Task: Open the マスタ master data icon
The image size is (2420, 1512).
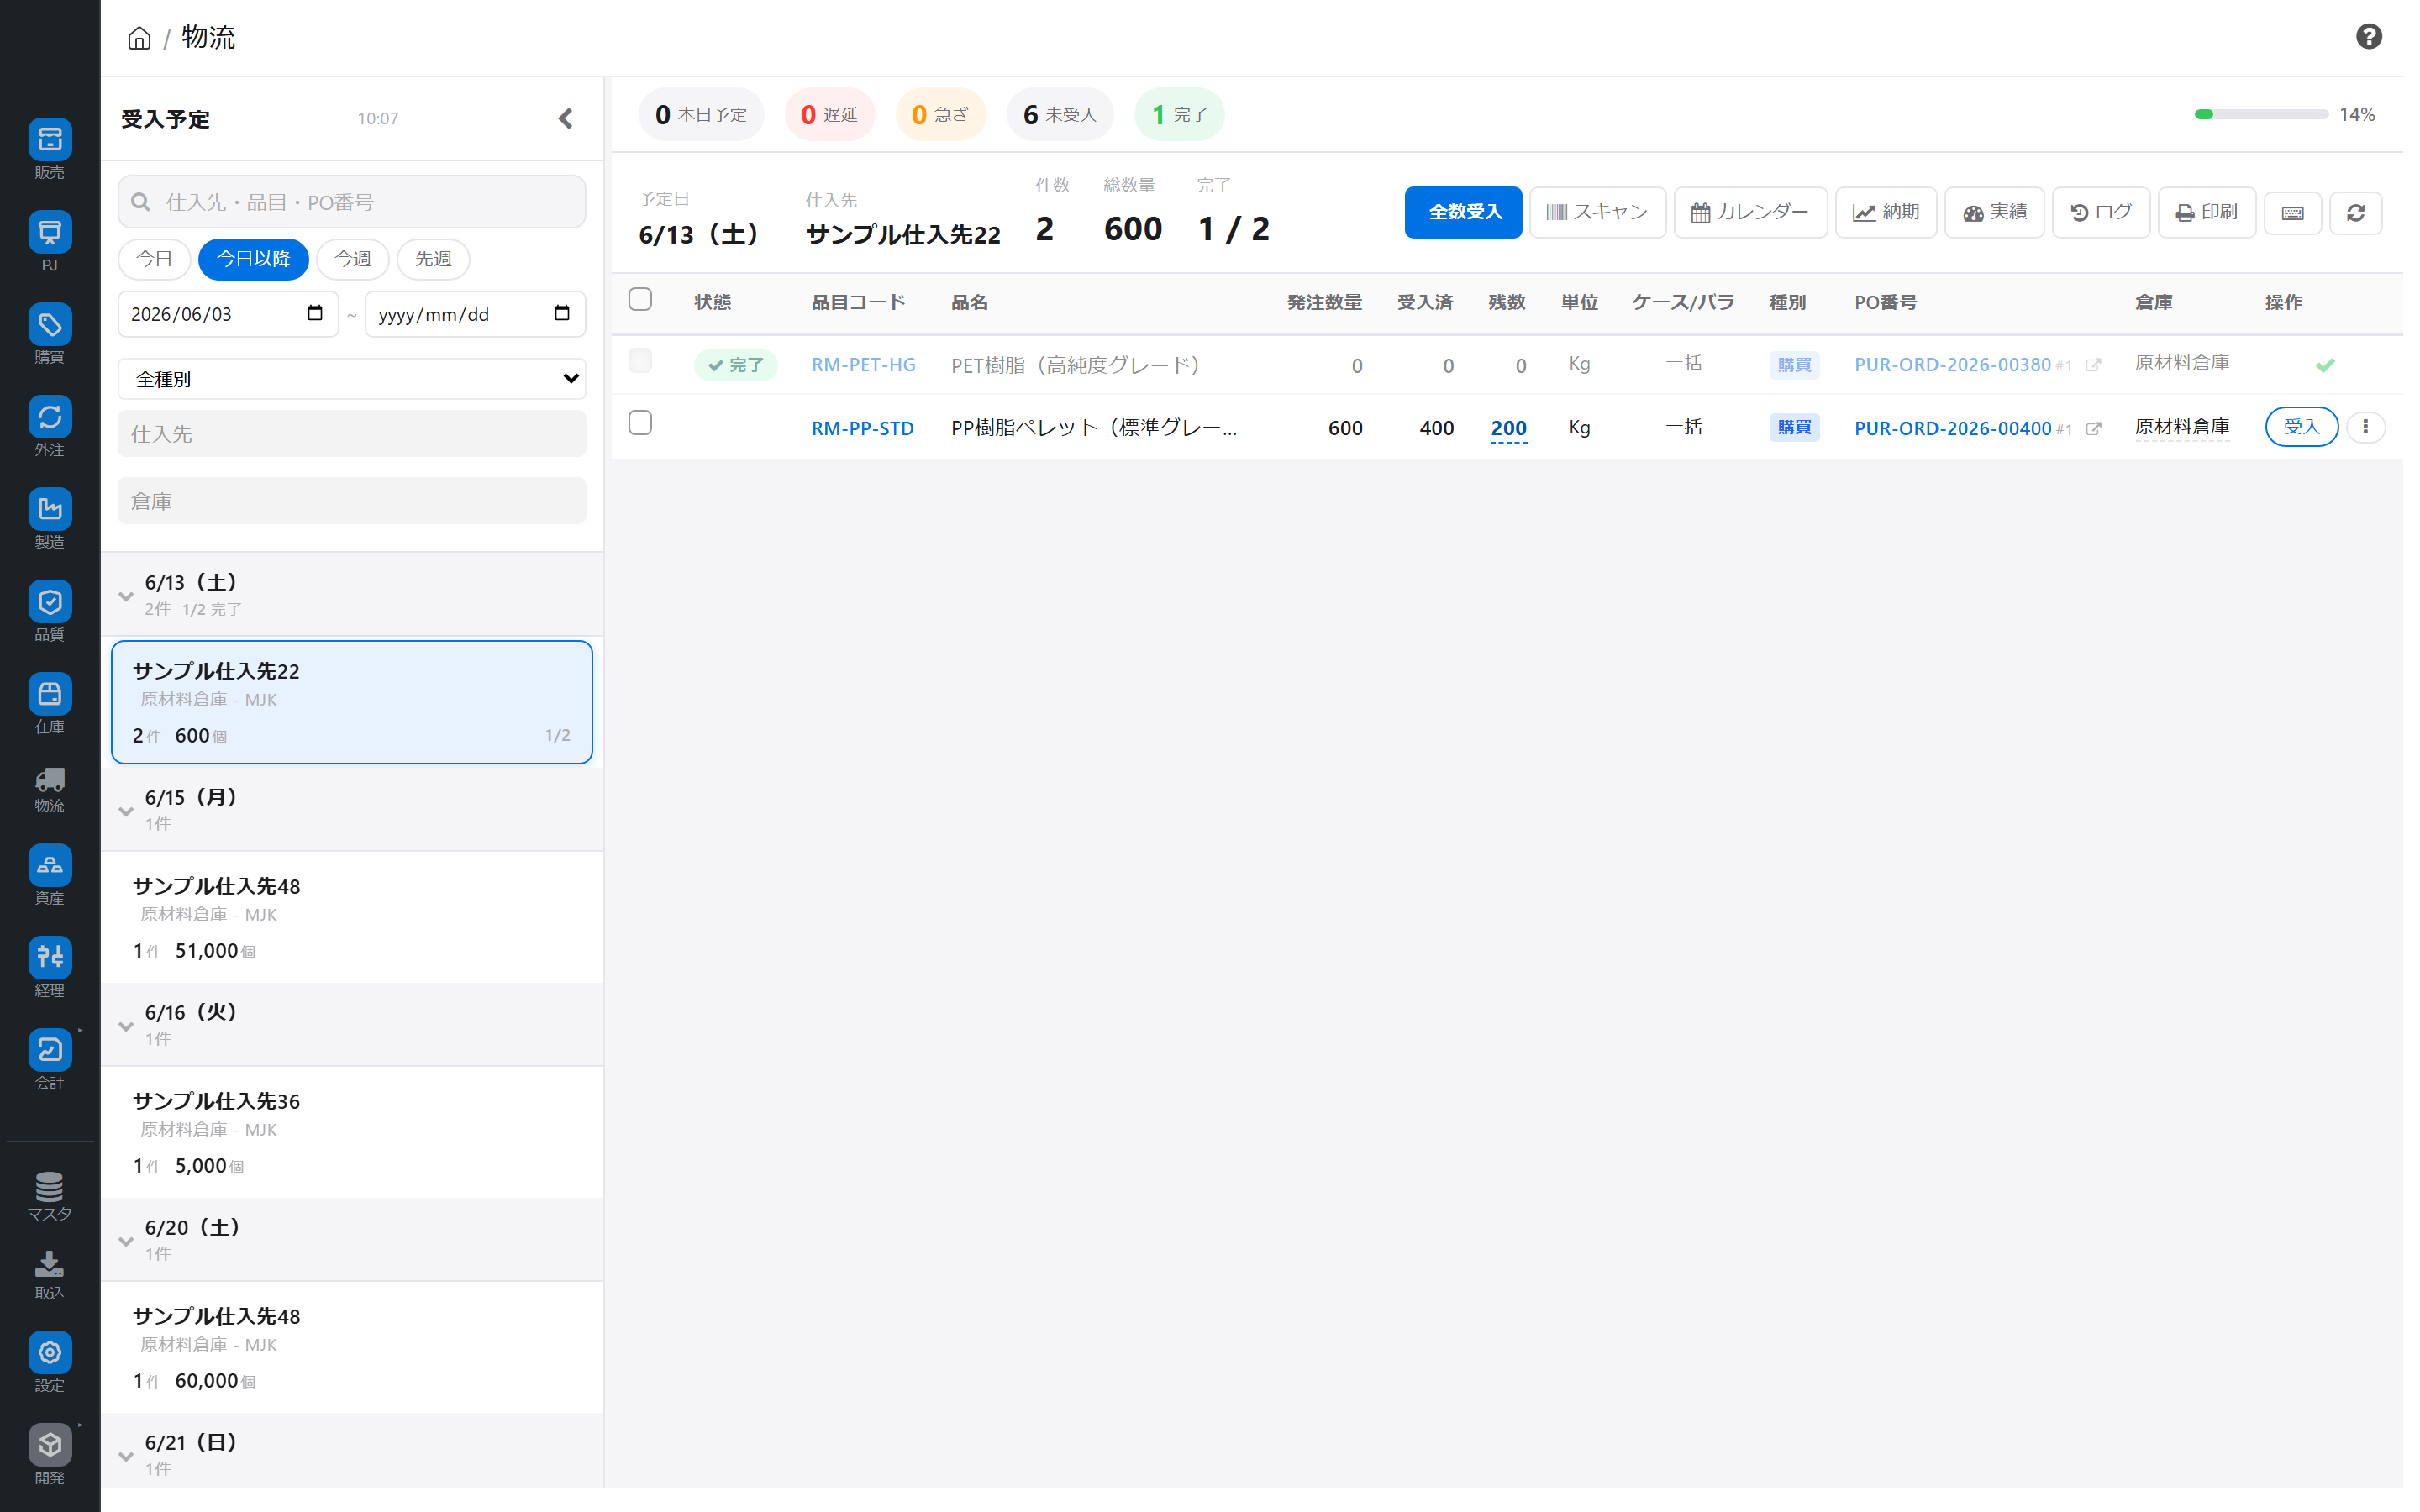Action: point(50,1197)
